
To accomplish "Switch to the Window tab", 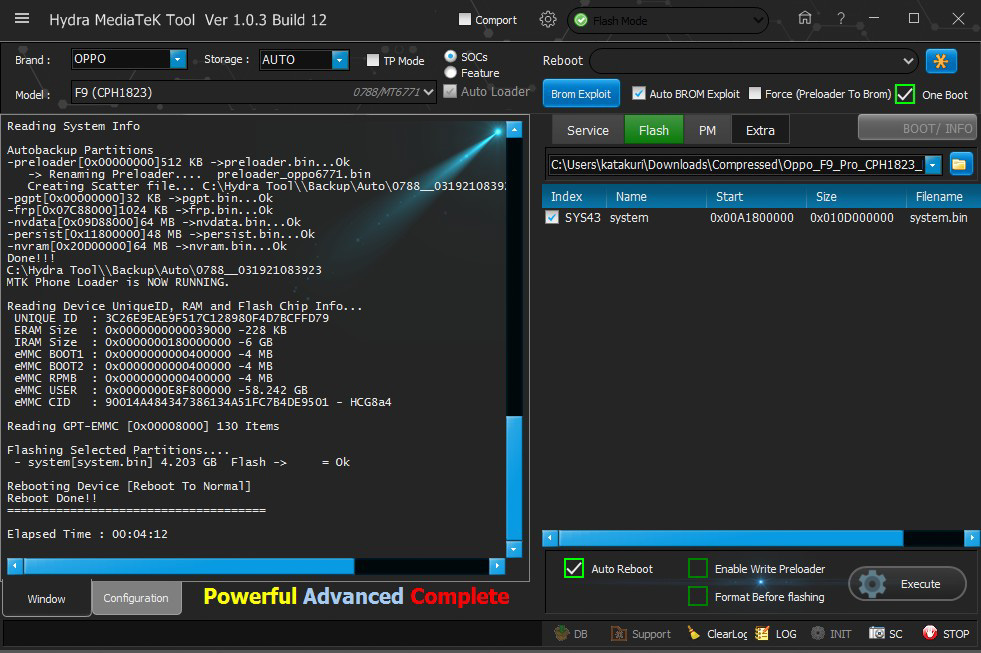I will (46, 599).
